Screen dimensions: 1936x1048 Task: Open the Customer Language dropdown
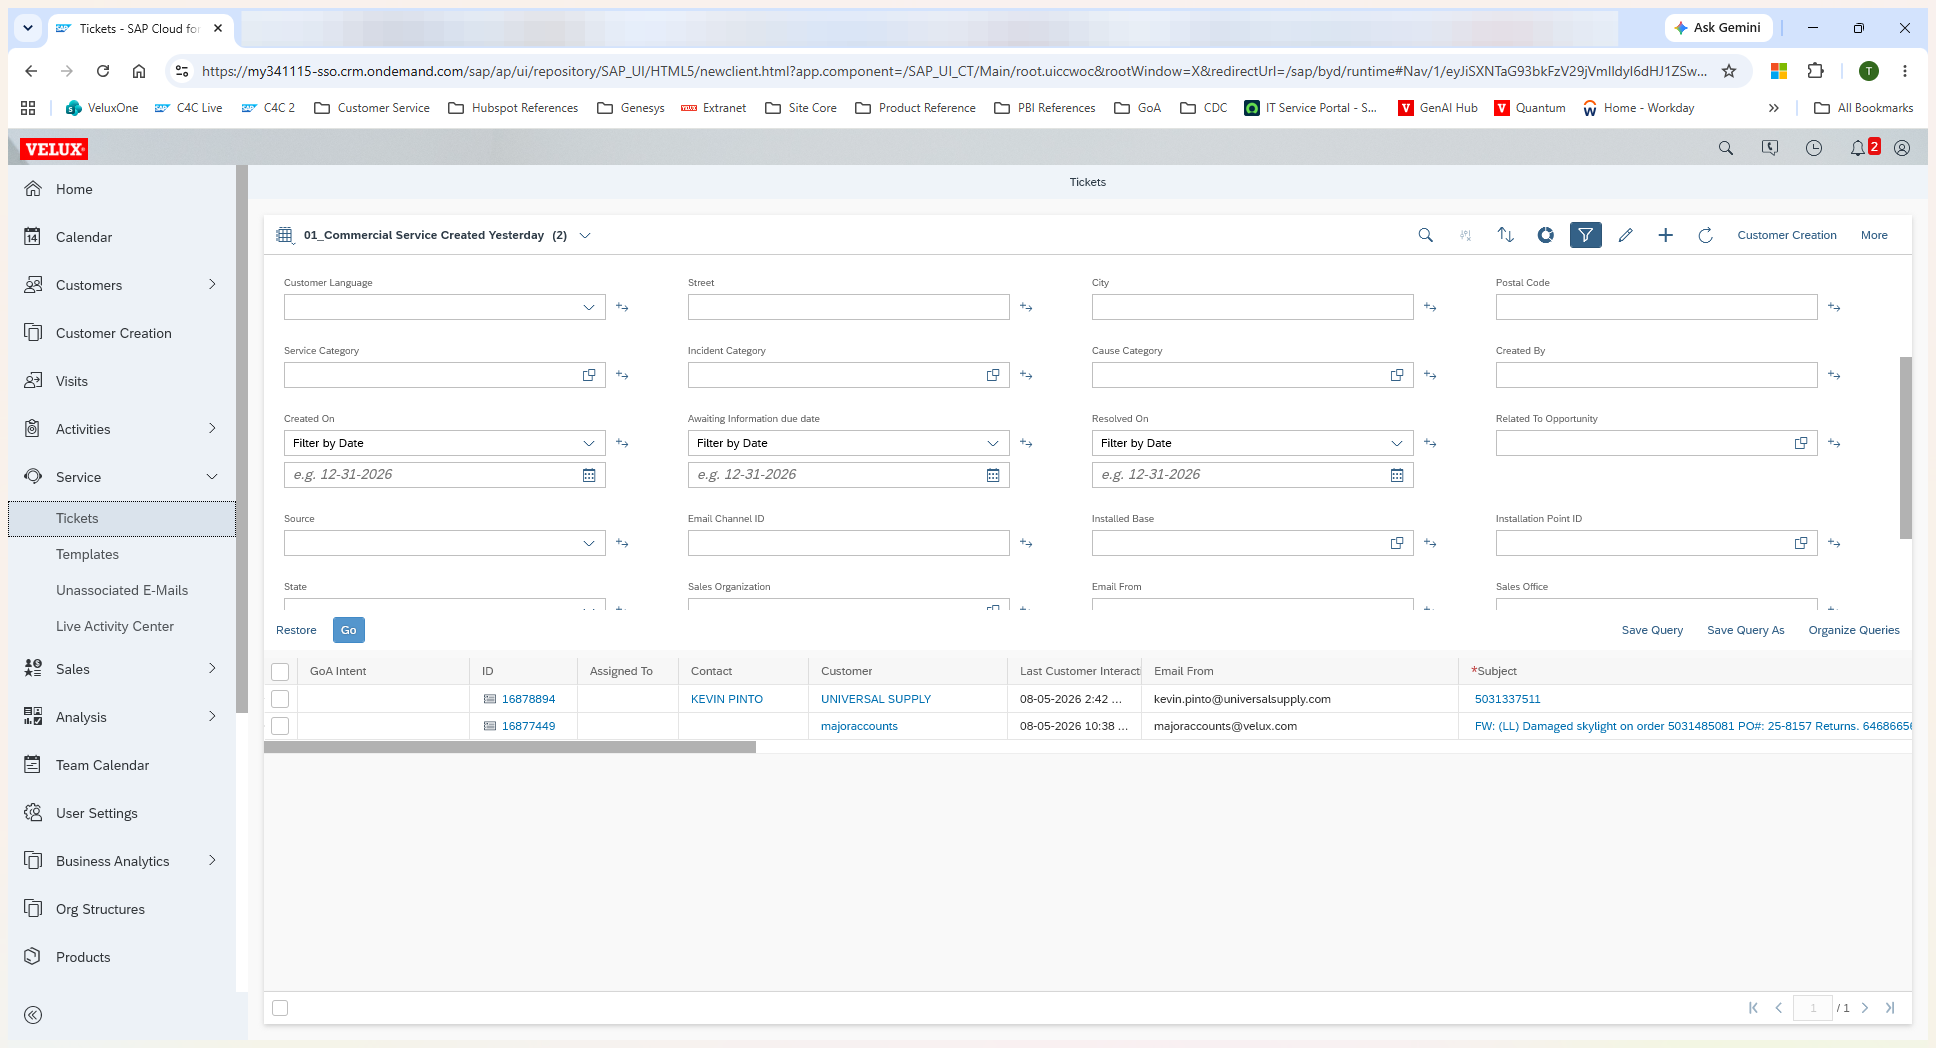pyautogui.click(x=444, y=307)
